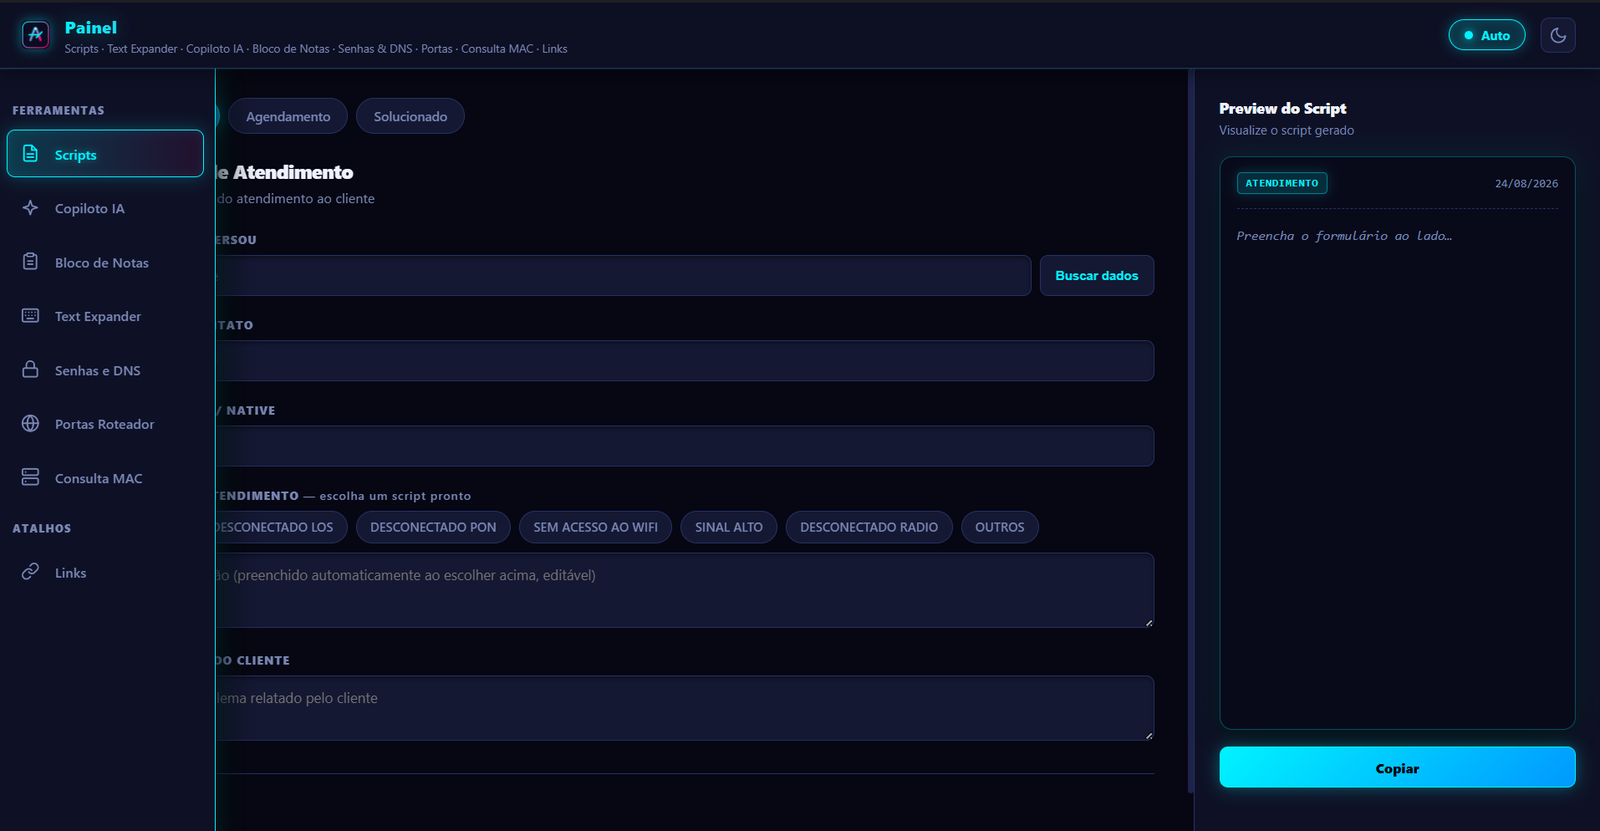This screenshot has height=831, width=1600.
Task: Open Copiloto IA from the sidebar
Action: point(105,208)
